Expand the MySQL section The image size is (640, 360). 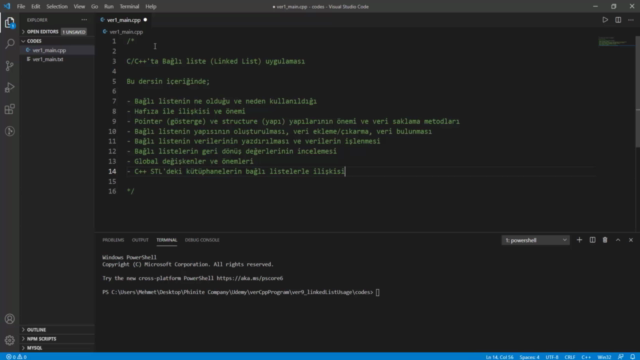pyautogui.click(x=57, y=348)
